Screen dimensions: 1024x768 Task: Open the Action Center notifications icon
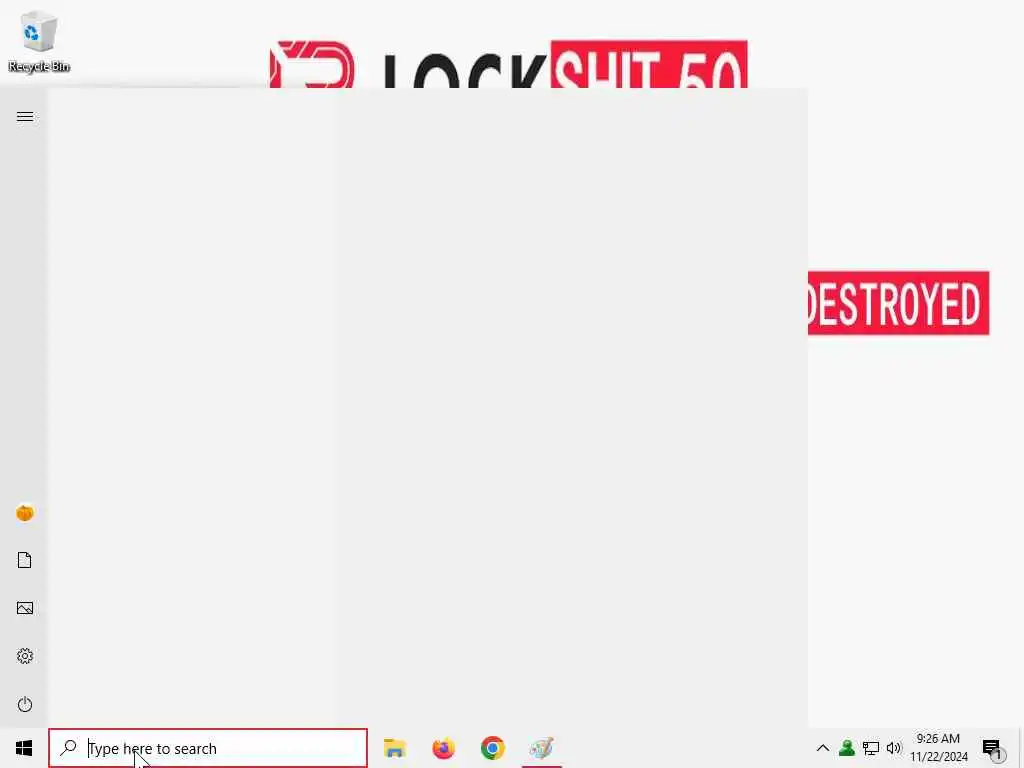[993, 749]
